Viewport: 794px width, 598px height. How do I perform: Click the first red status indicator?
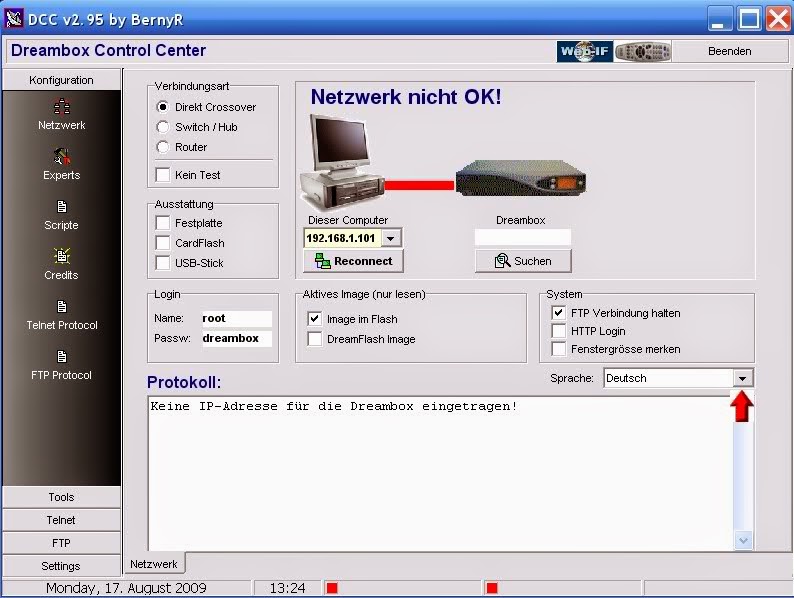[332, 588]
